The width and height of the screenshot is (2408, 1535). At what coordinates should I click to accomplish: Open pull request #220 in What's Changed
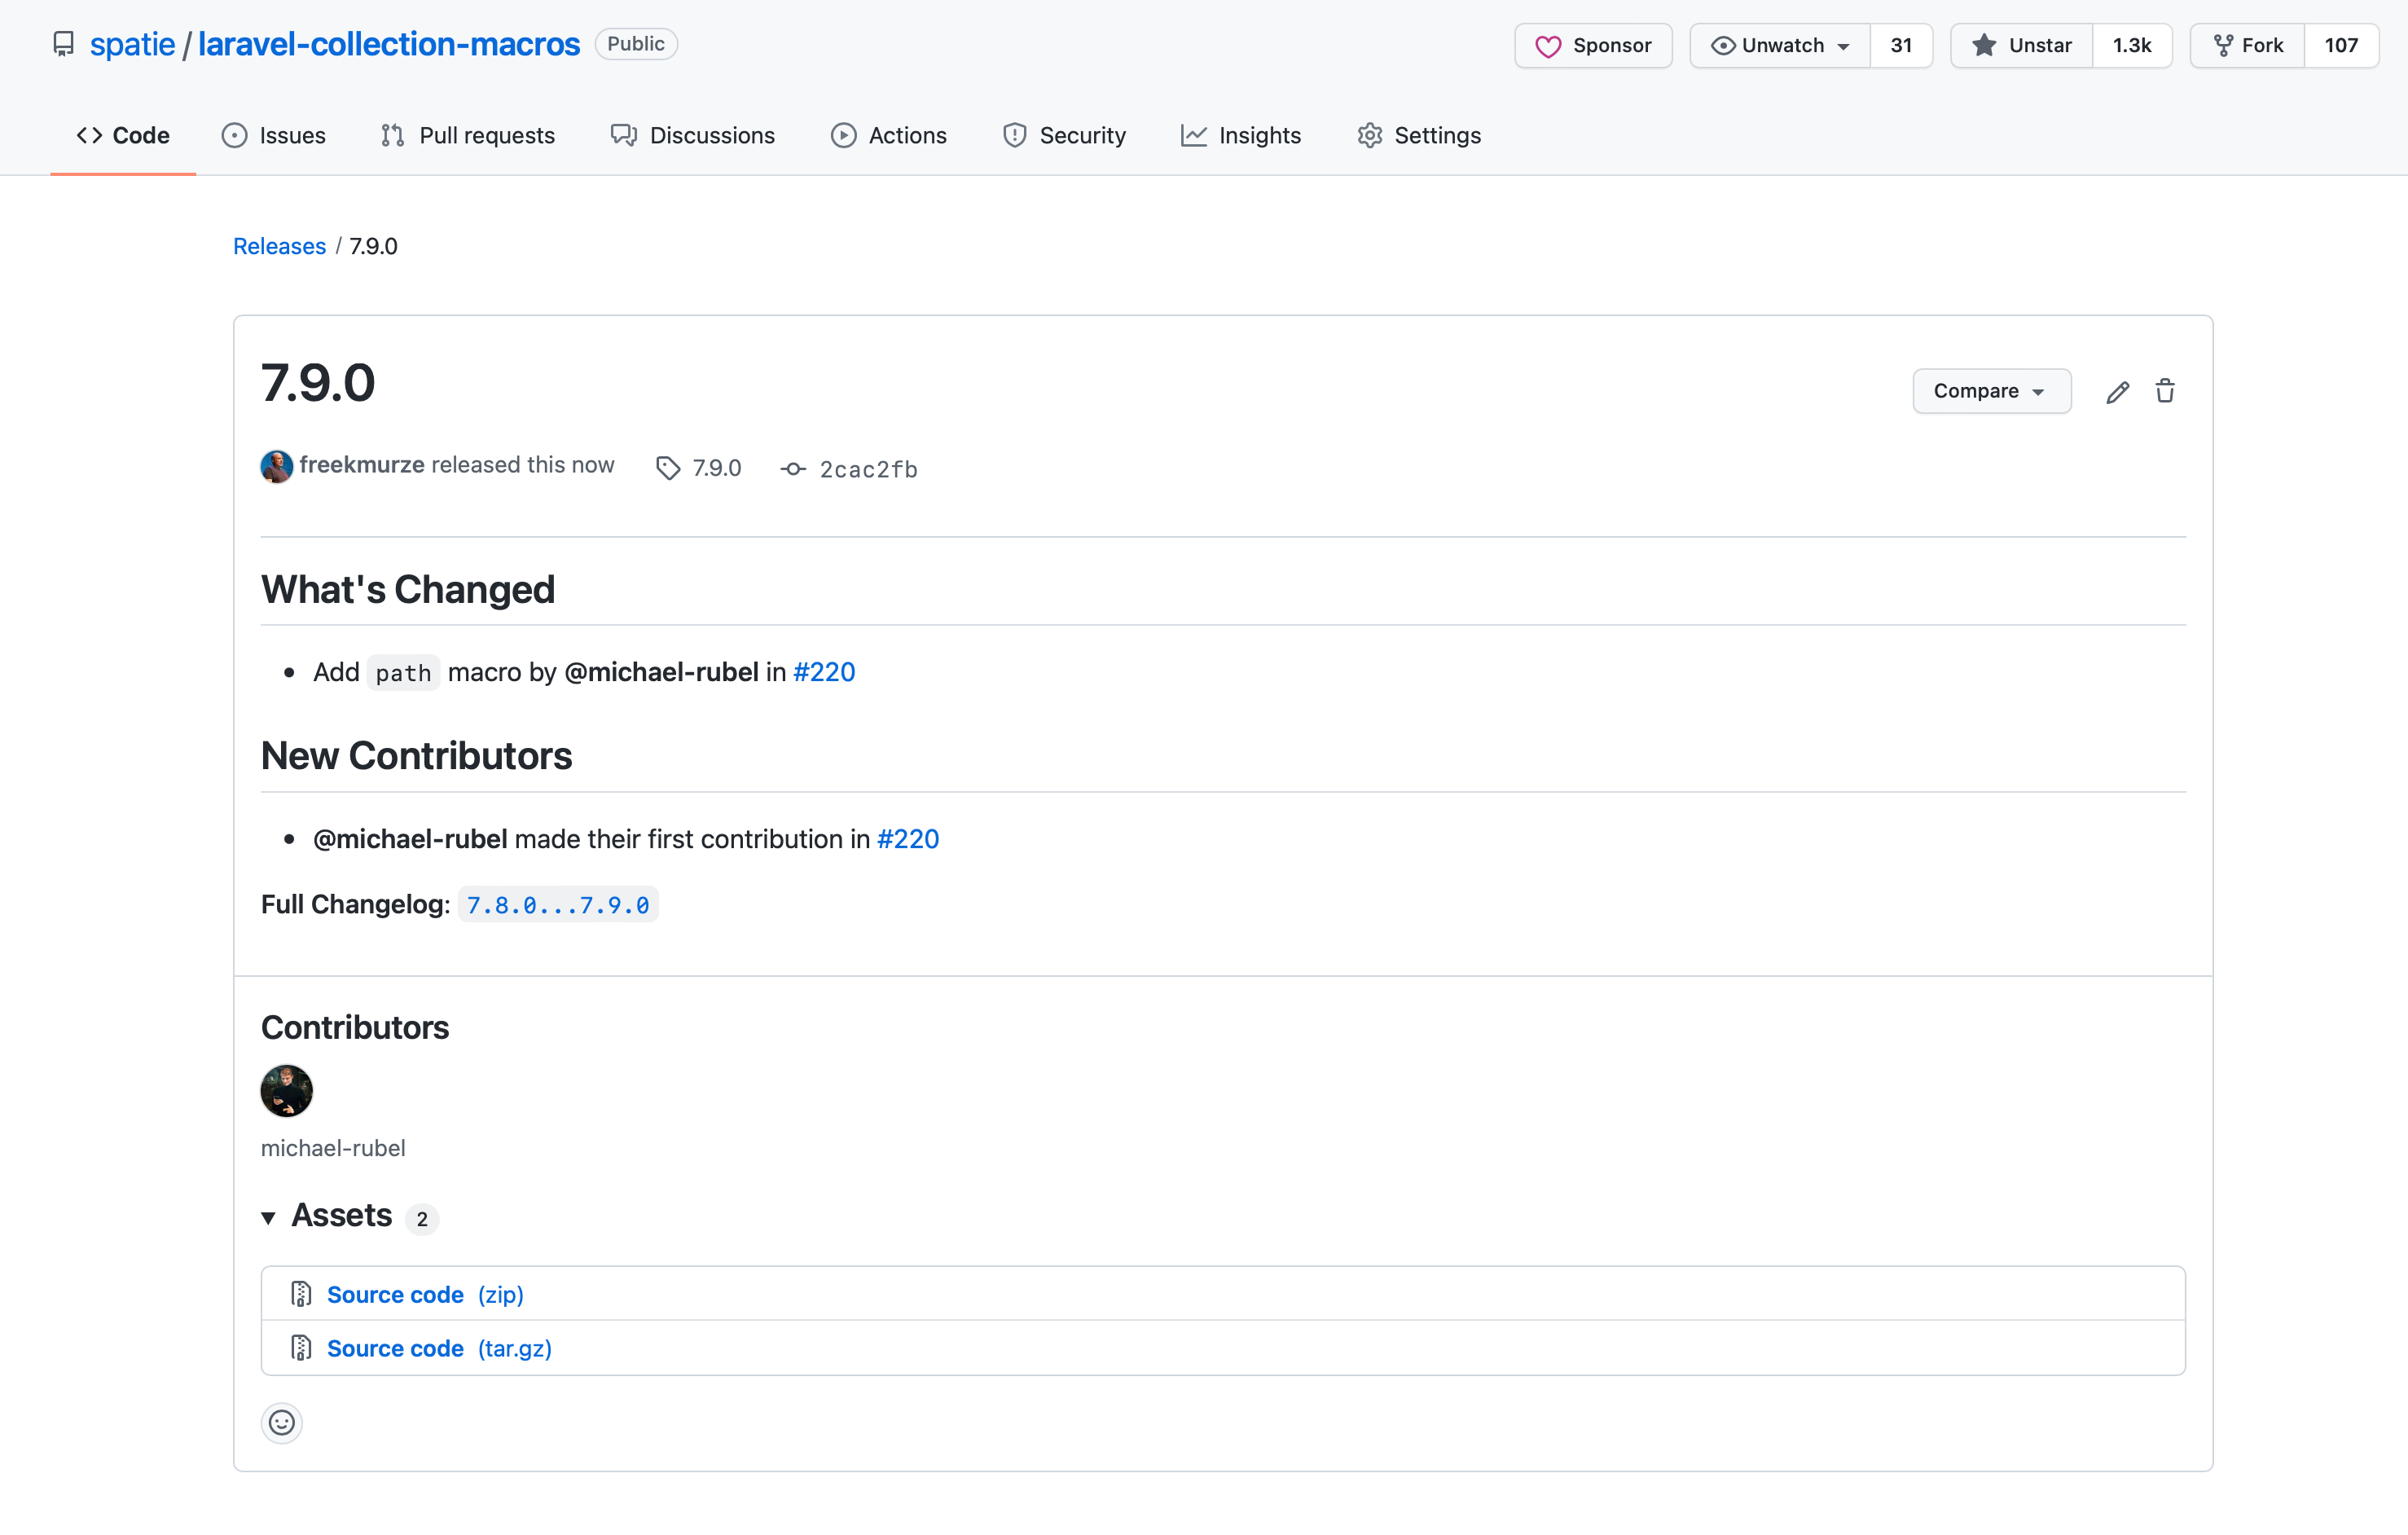coord(824,672)
